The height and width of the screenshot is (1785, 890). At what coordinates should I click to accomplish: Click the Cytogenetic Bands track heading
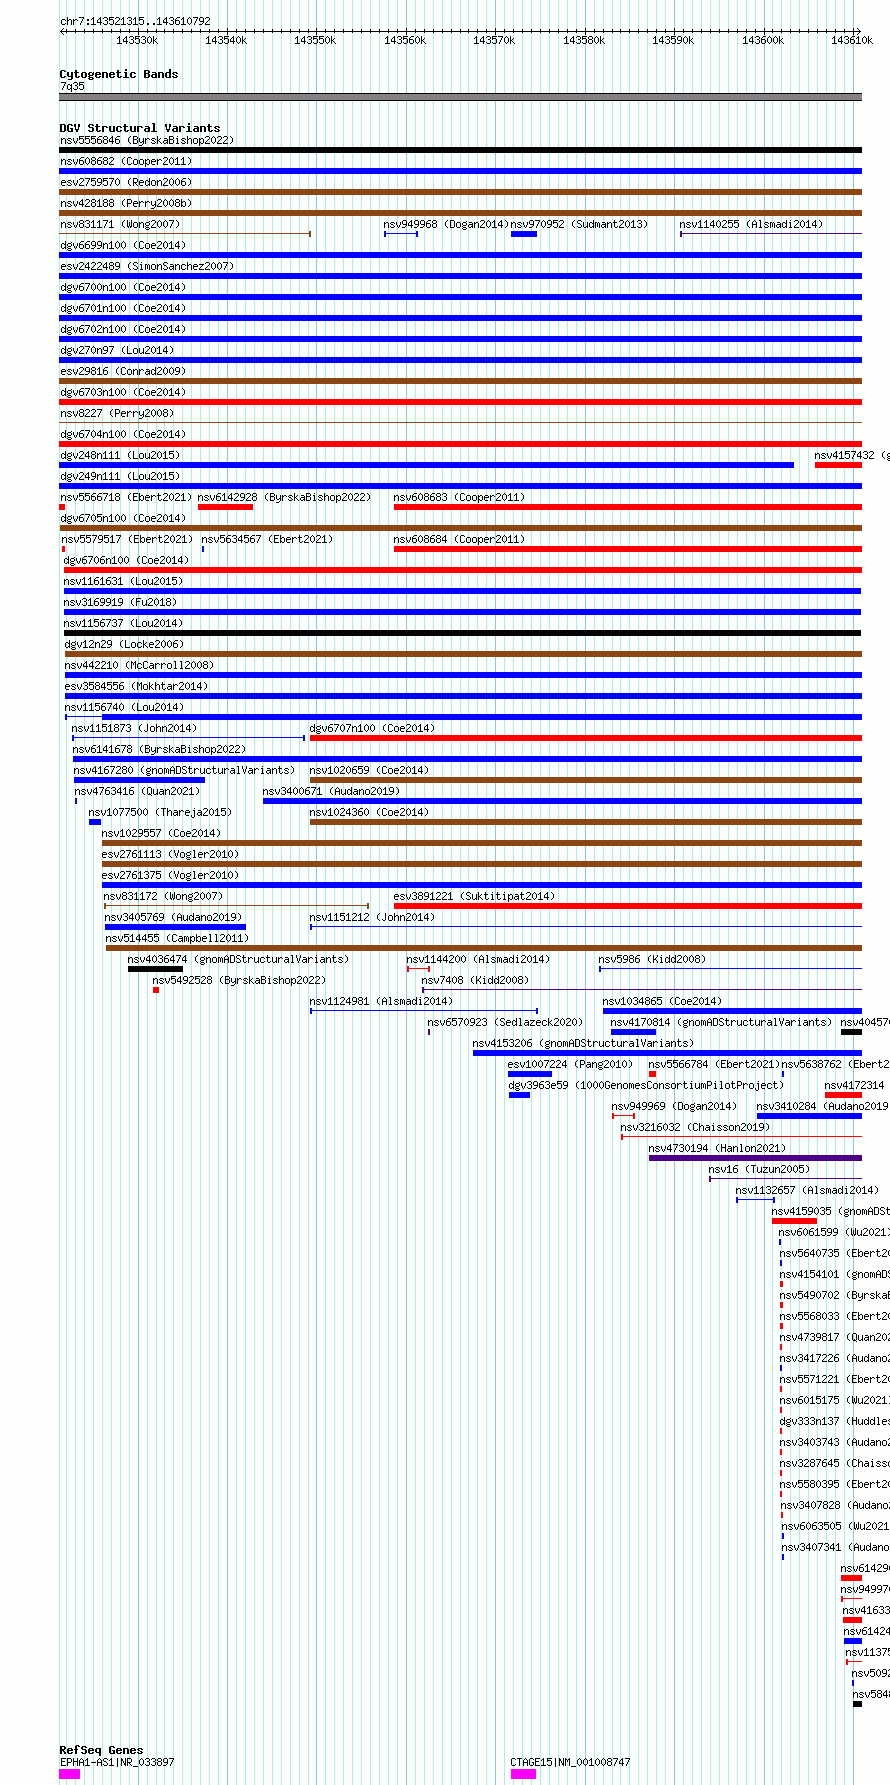[119, 74]
